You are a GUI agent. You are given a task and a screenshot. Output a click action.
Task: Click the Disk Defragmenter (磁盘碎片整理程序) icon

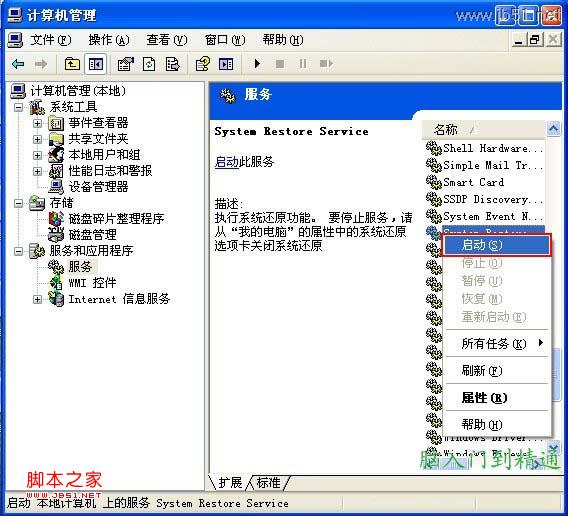pos(56,219)
